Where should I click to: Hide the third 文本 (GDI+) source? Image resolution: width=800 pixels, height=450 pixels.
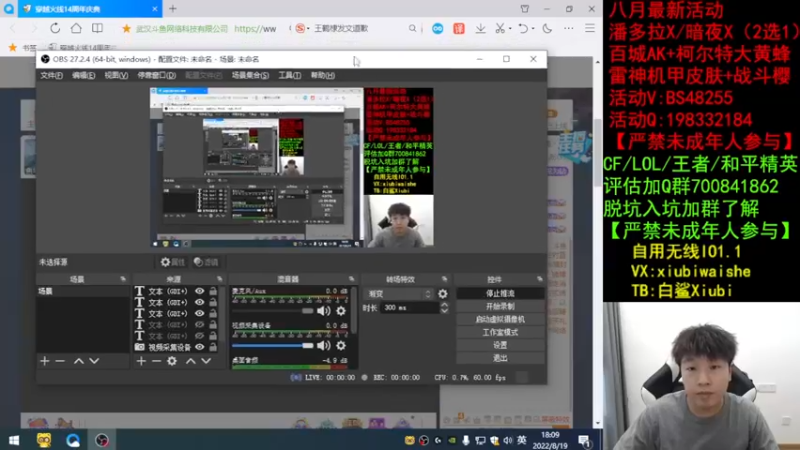(199, 314)
